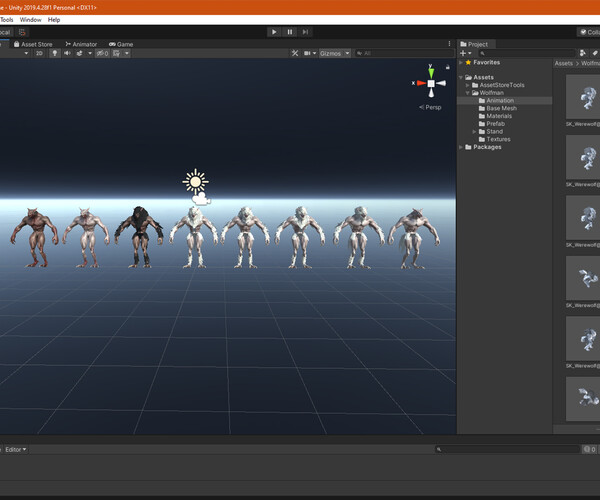Image resolution: width=600 pixels, height=500 pixels.
Task: Click Search by Type filter icon
Action: (582, 53)
